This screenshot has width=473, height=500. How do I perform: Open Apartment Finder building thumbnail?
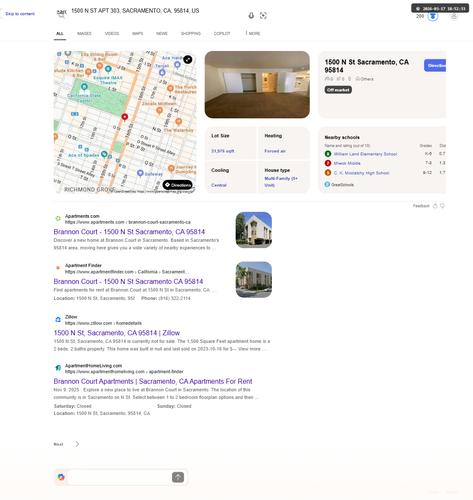point(254,280)
